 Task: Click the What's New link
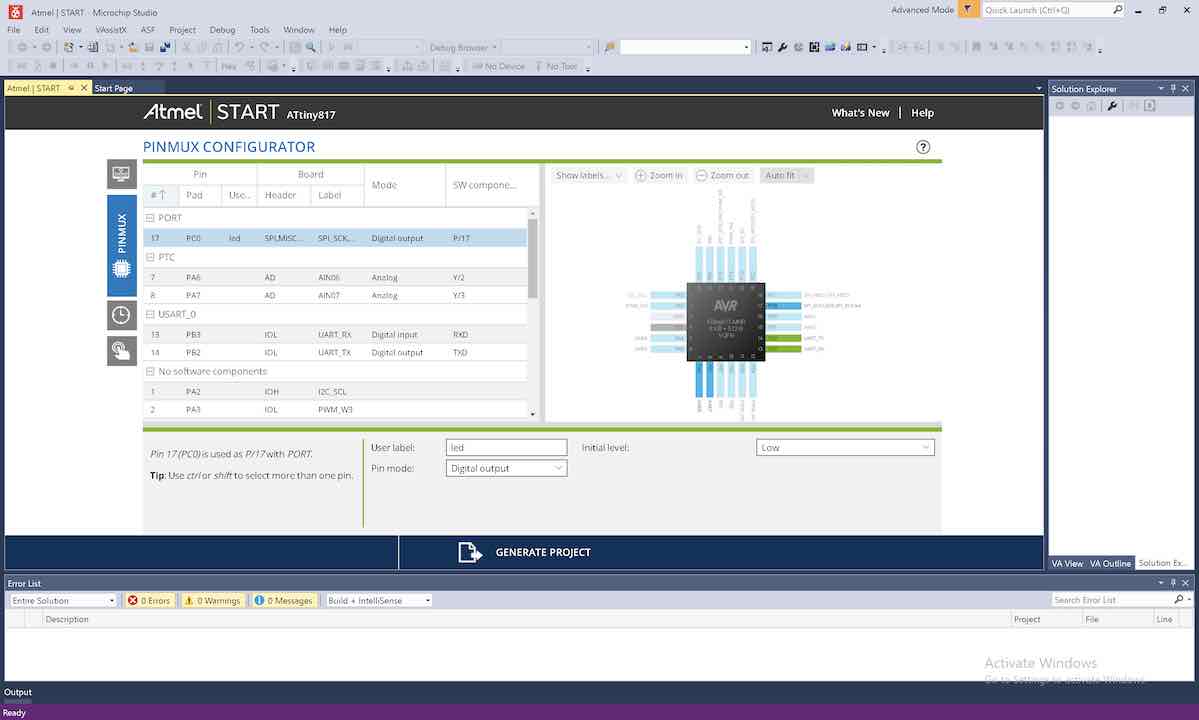(x=860, y=113)
